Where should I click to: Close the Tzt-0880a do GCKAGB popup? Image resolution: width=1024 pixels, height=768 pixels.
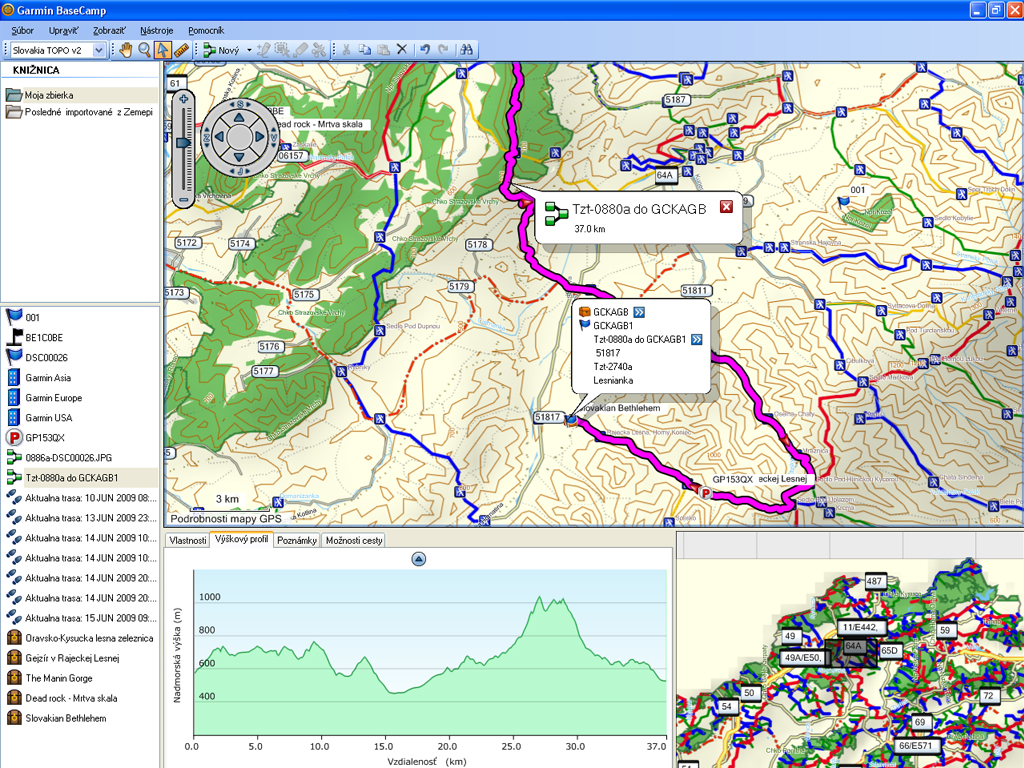click(726, 207)
